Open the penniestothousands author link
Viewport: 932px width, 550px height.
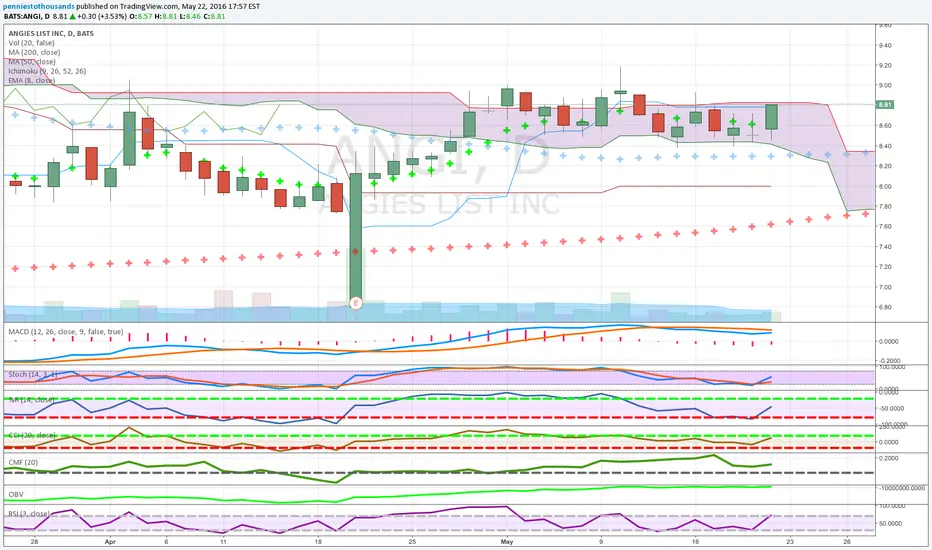(x=39, y=7)
